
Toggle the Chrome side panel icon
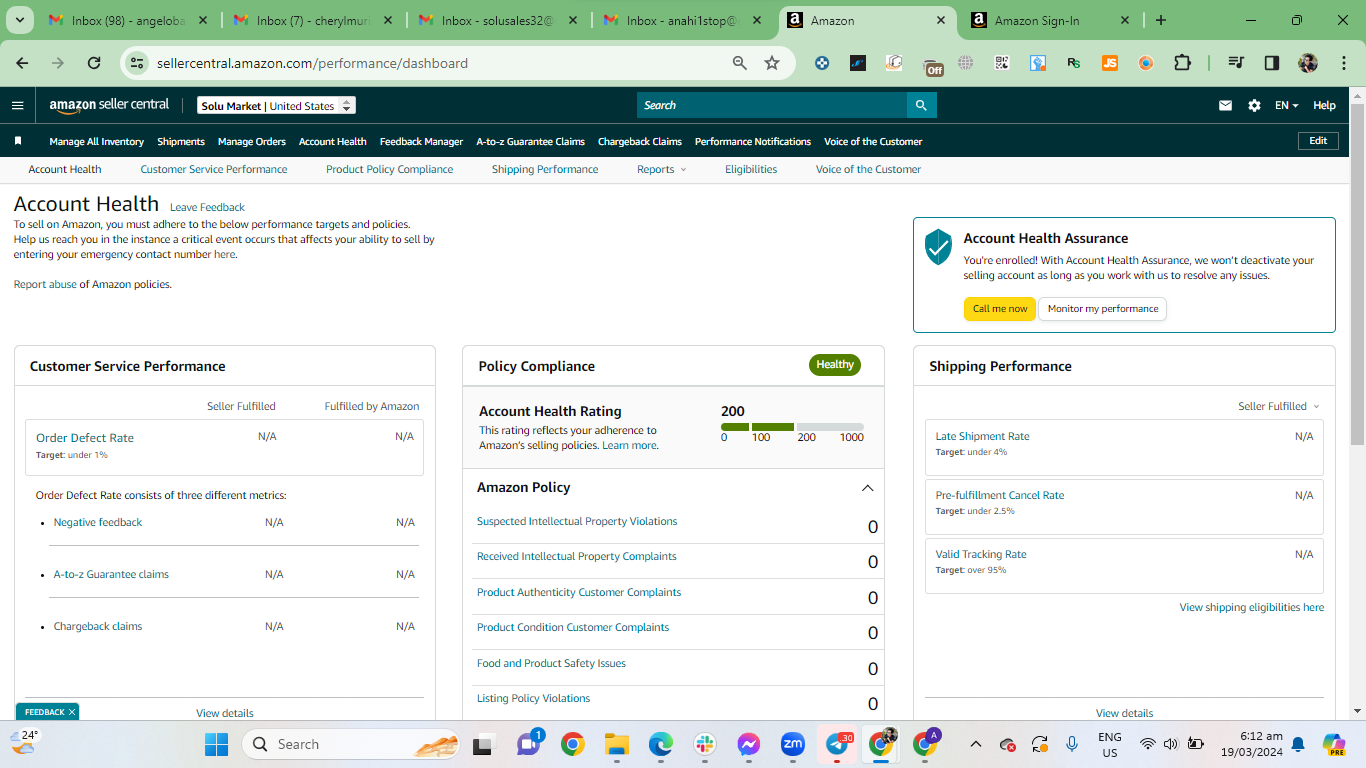point(1272,63)
